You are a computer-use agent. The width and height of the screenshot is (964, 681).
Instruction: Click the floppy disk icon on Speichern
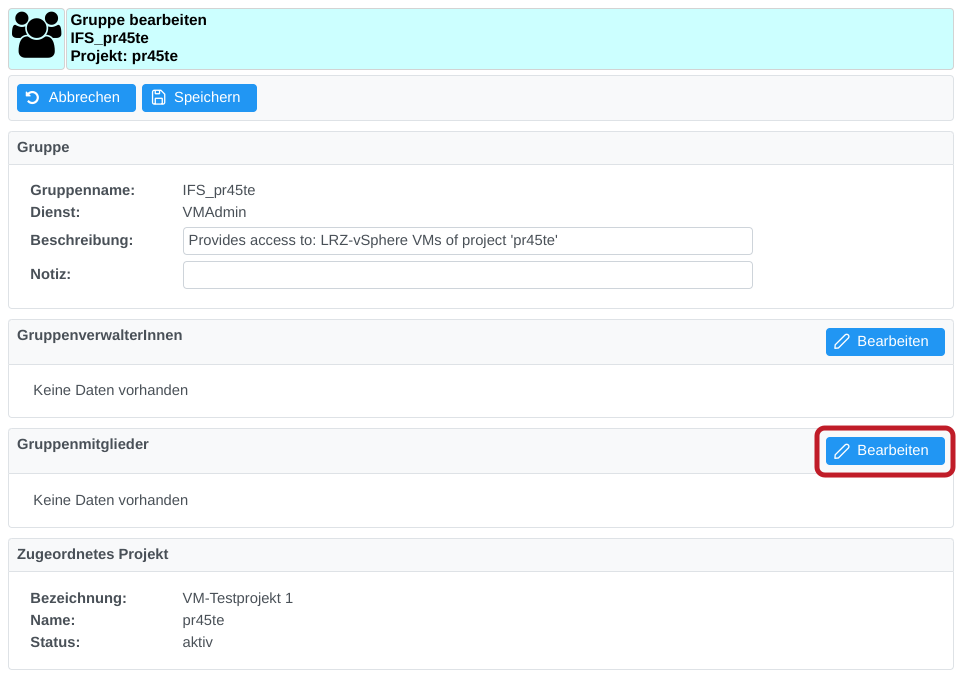tap(158, 98)
